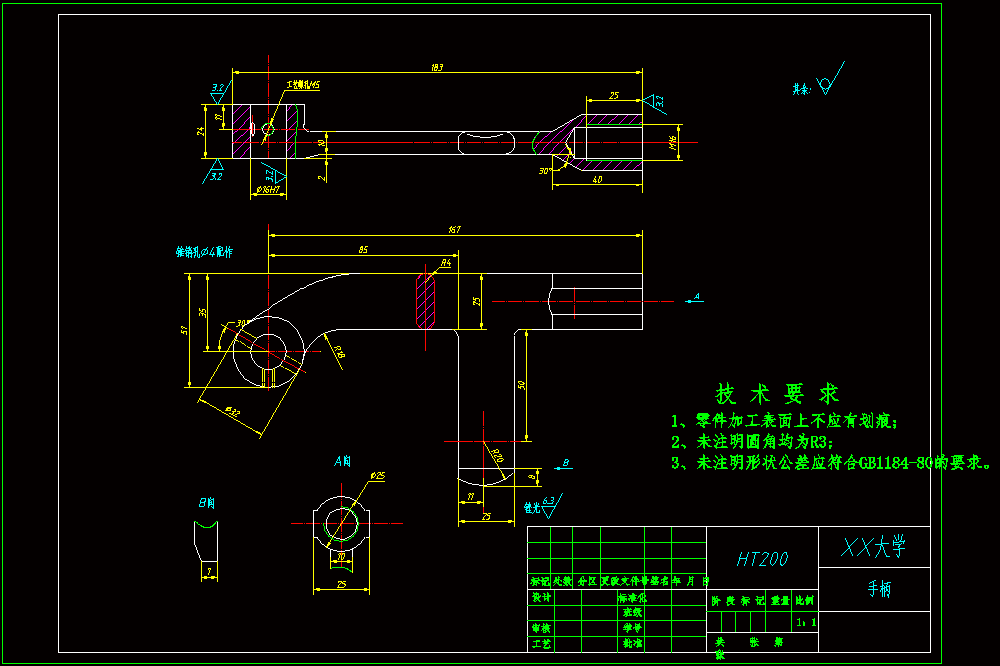Select the 85 dimension text
This screenshot has width=1000, height=666.
(x=363, y=250)
